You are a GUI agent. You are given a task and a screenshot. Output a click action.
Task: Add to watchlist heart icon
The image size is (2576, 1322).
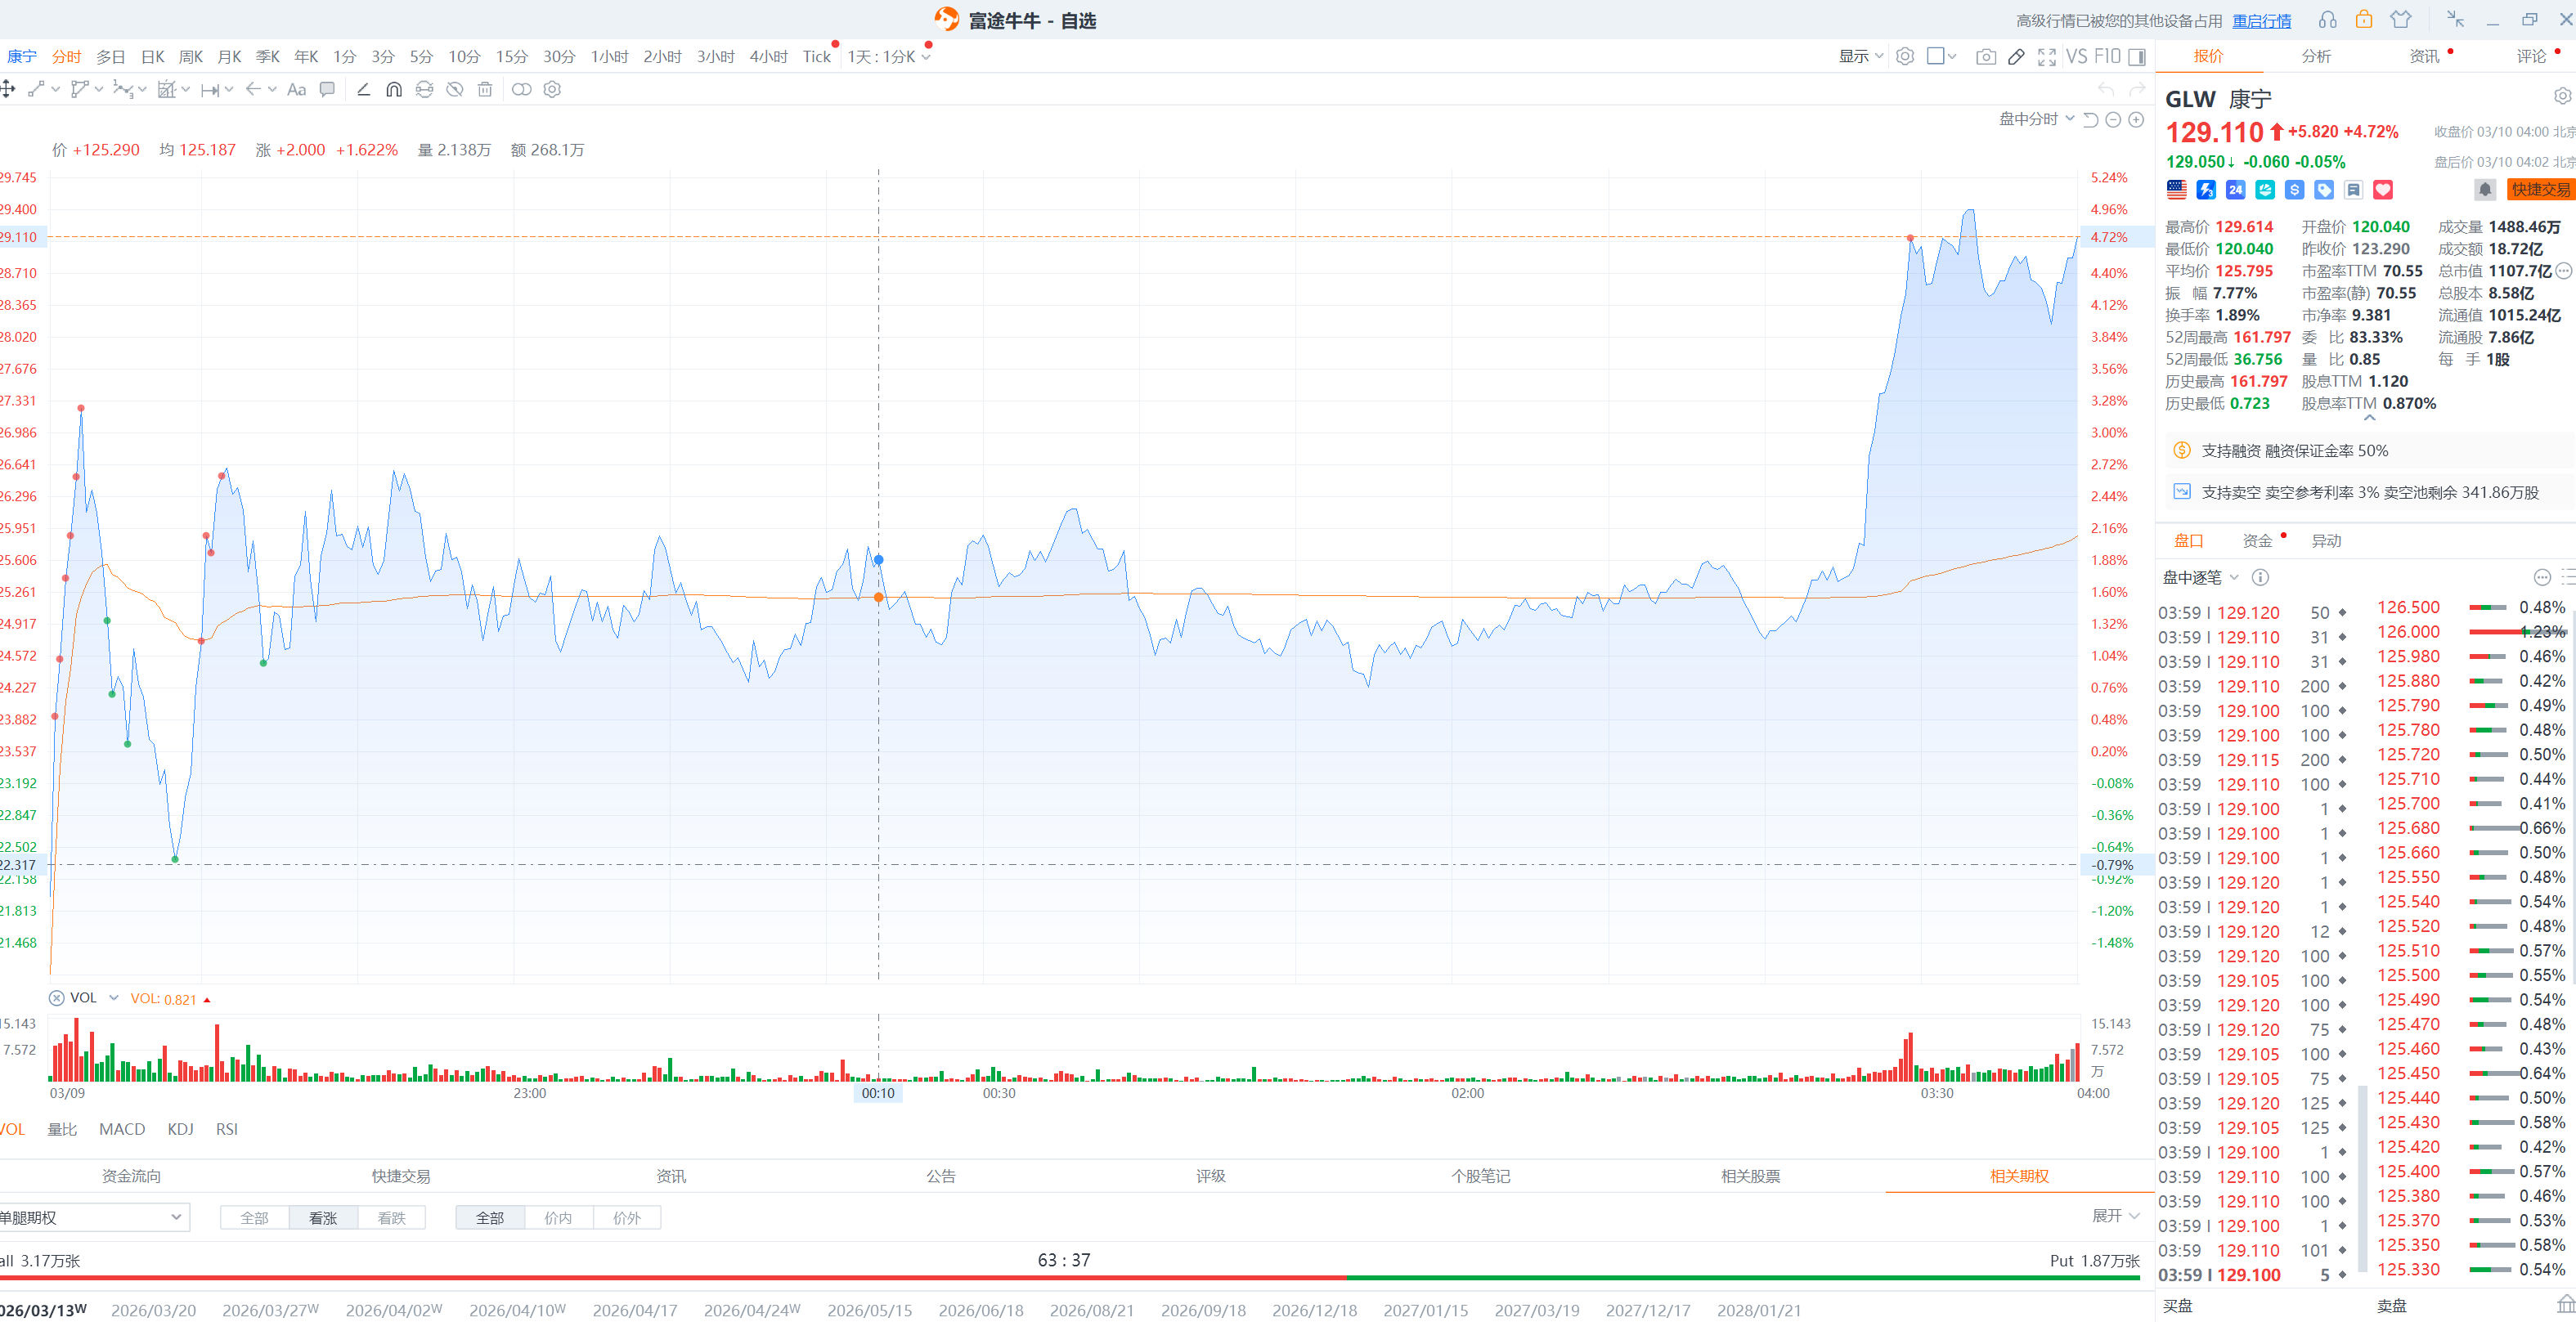click(x=2383, y=190)
